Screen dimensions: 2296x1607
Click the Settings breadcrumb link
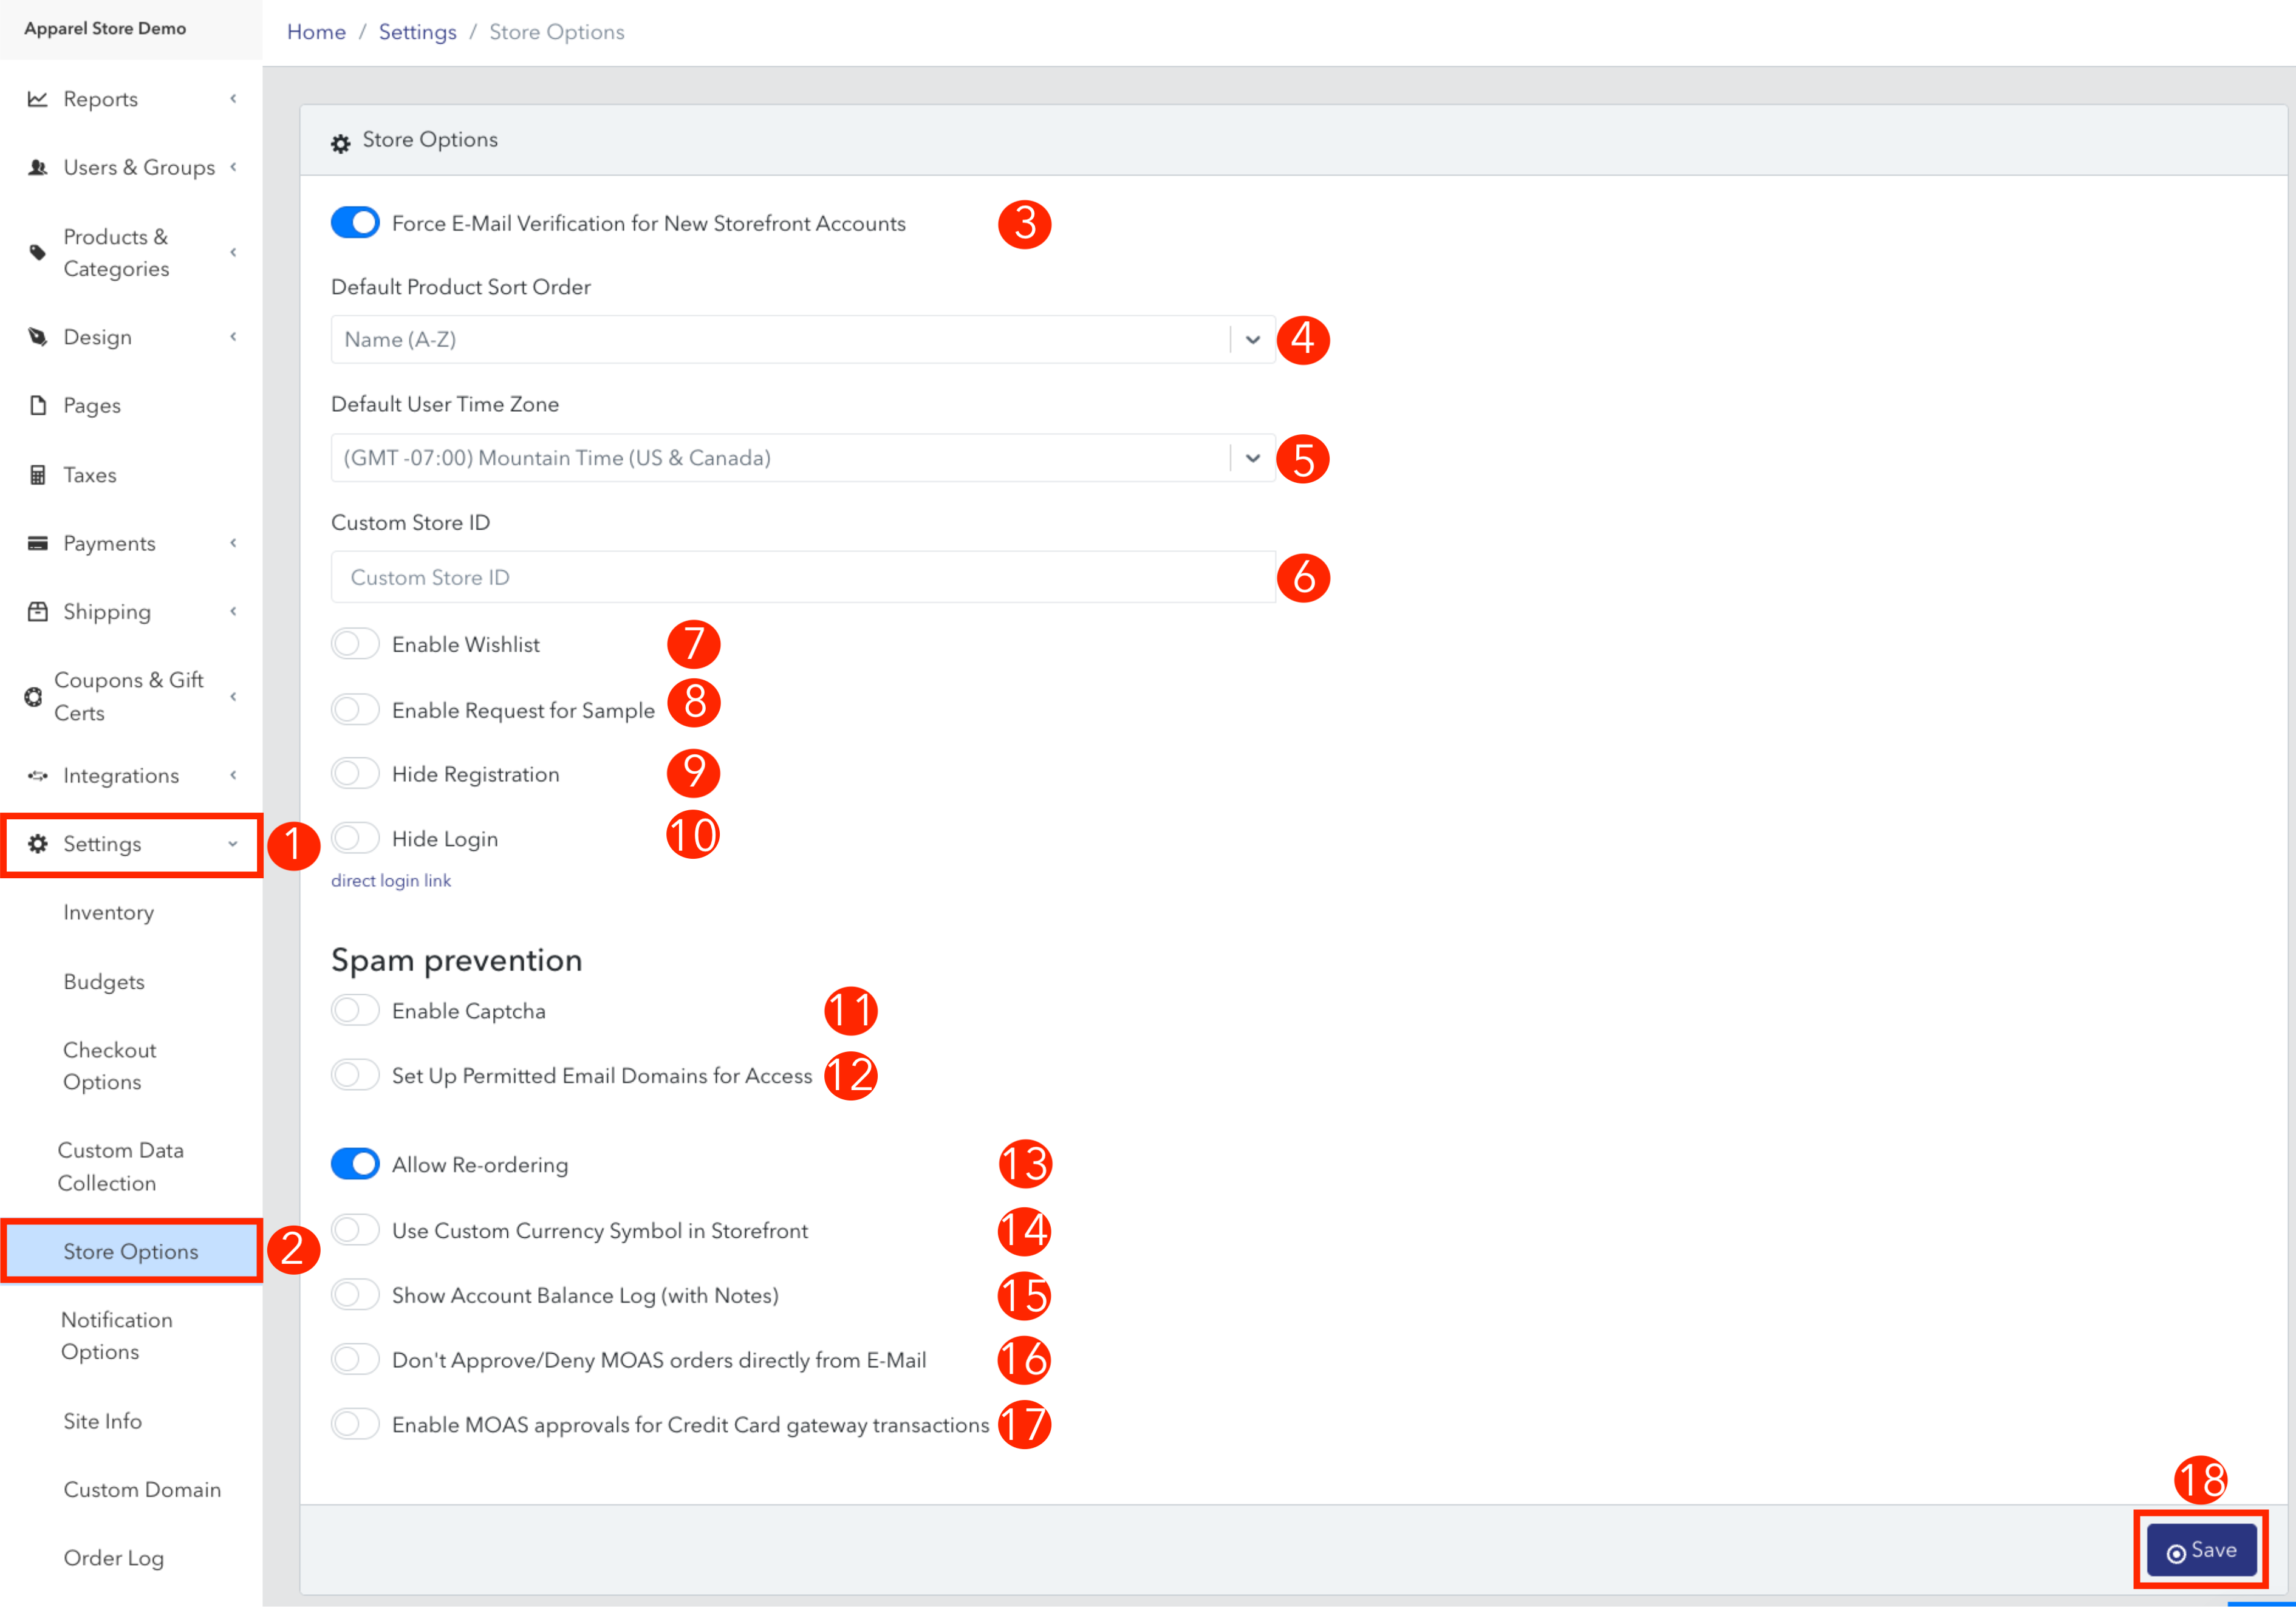click(417, 32)
